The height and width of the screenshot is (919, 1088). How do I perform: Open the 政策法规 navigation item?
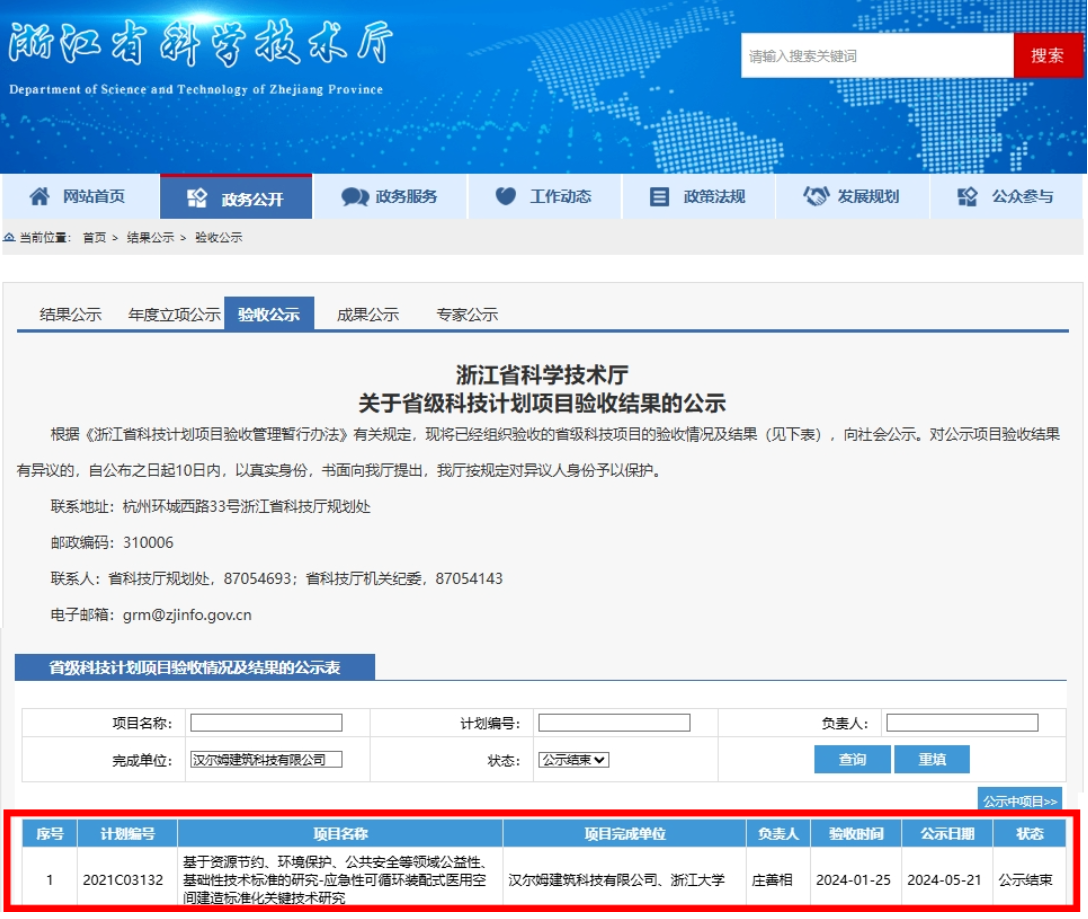[699, 197]
